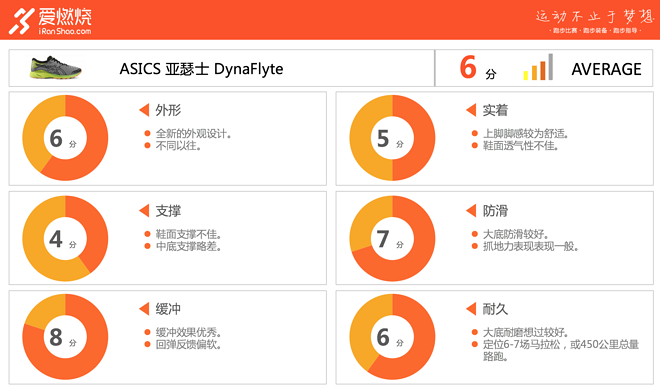The height and width of the screenshot is (388, 660).
Task: Click the 外形 donut chart showing 6
Action: 65,138
